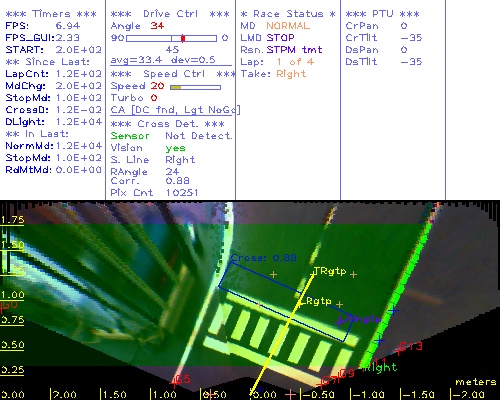
Task: Click the CA [DC fnd, Lgt NoGo] status line
Action: point(175,110)
